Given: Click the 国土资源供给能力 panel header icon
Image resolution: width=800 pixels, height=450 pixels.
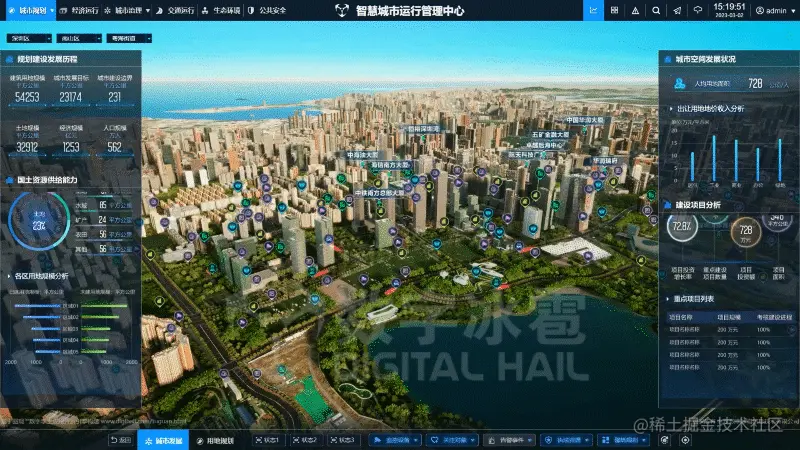Looking at the screenshot, I should [9, 180].
